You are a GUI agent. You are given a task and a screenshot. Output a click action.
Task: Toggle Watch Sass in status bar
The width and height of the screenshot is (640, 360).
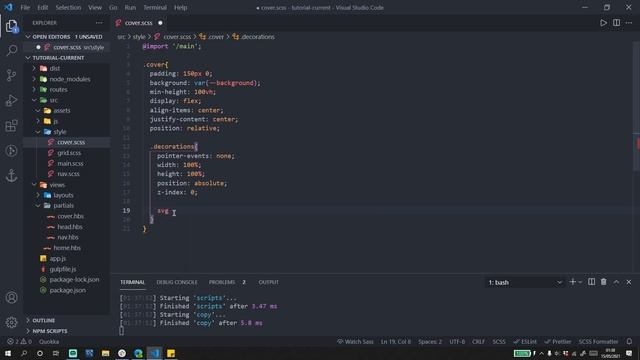(x=355, y=342)
